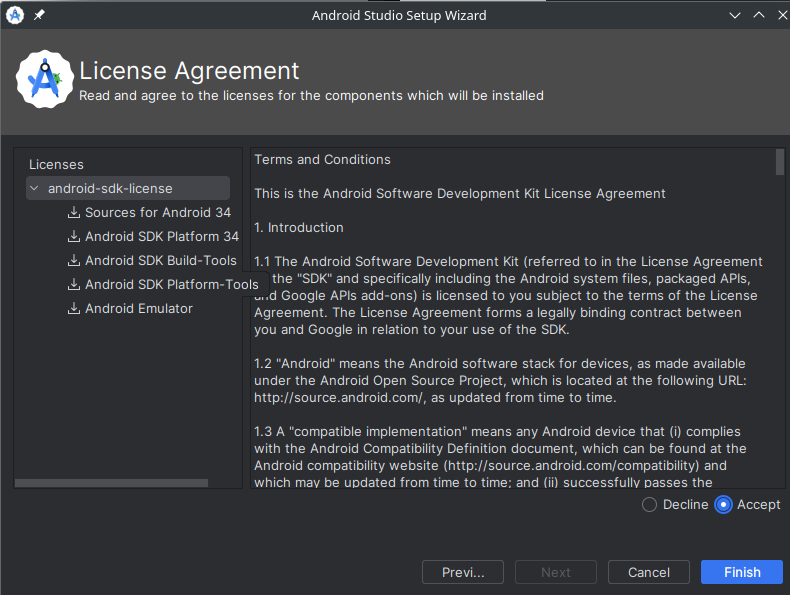Click the Android Studio logo in header
Image resolution: width=790 pixels, height=595 pixels.
click(x=45, y=80)
